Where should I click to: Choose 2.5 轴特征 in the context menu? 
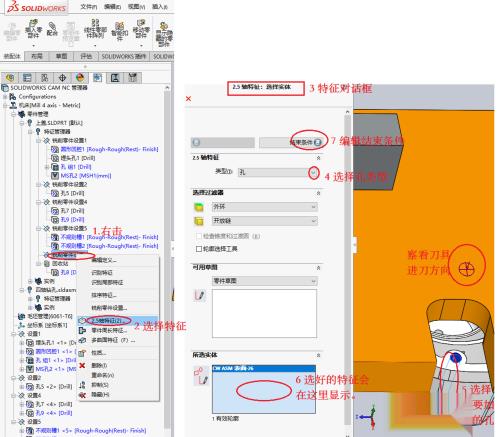pos(118,321)
